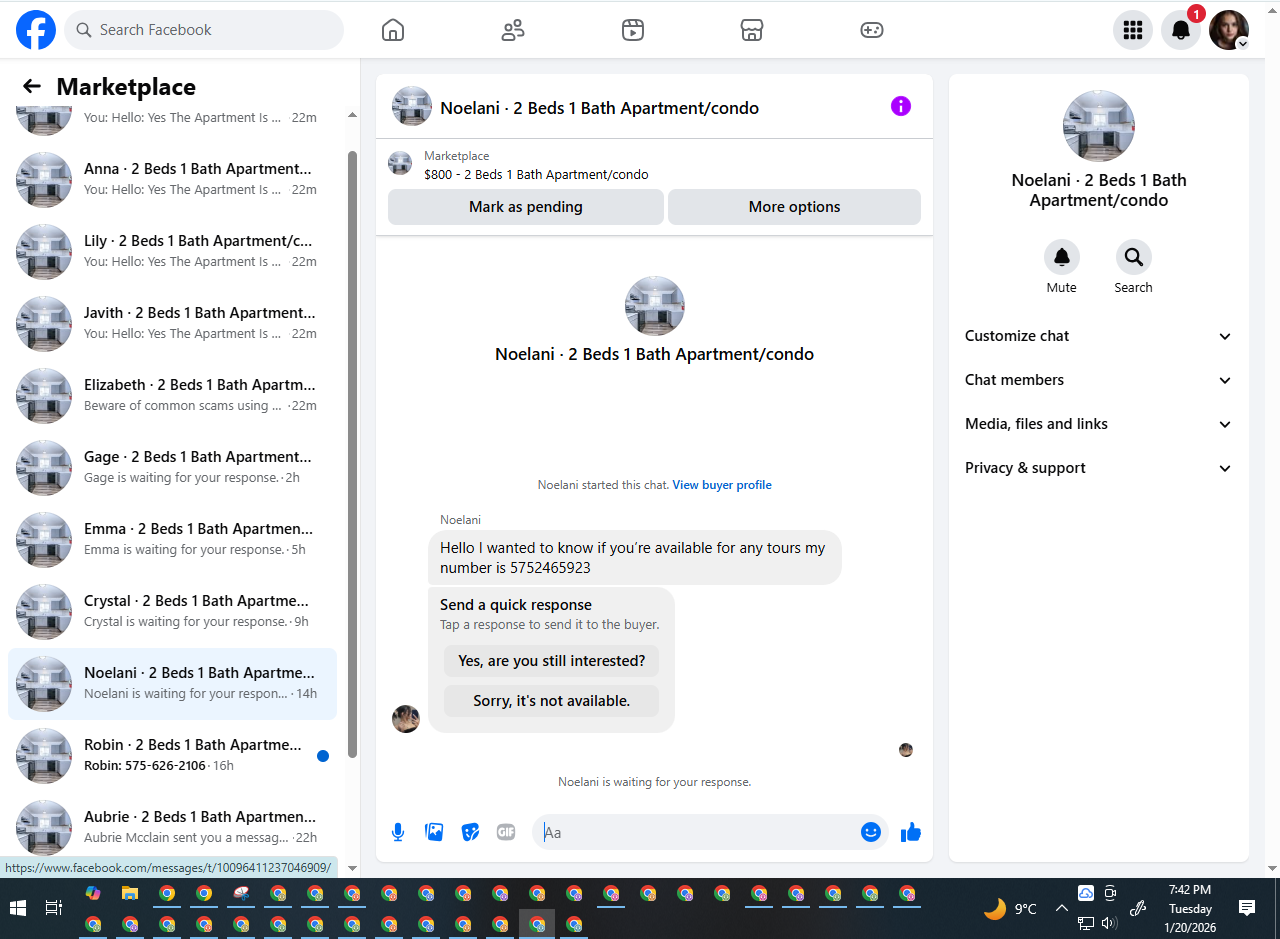Click the Aa message input field
Screen dimensions: 1280x939
pyautogui.click(x=697, y=832)
